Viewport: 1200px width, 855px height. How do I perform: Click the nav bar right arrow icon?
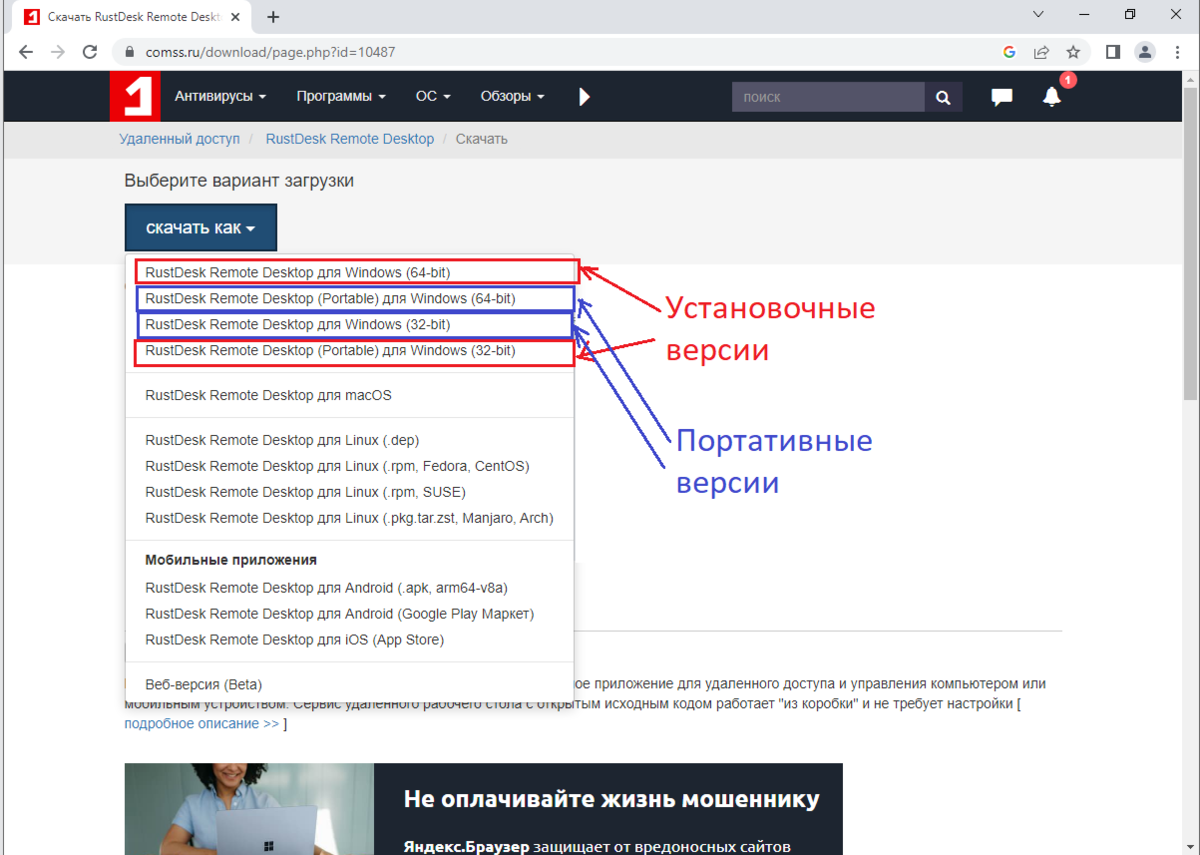[x=585, y=97]
